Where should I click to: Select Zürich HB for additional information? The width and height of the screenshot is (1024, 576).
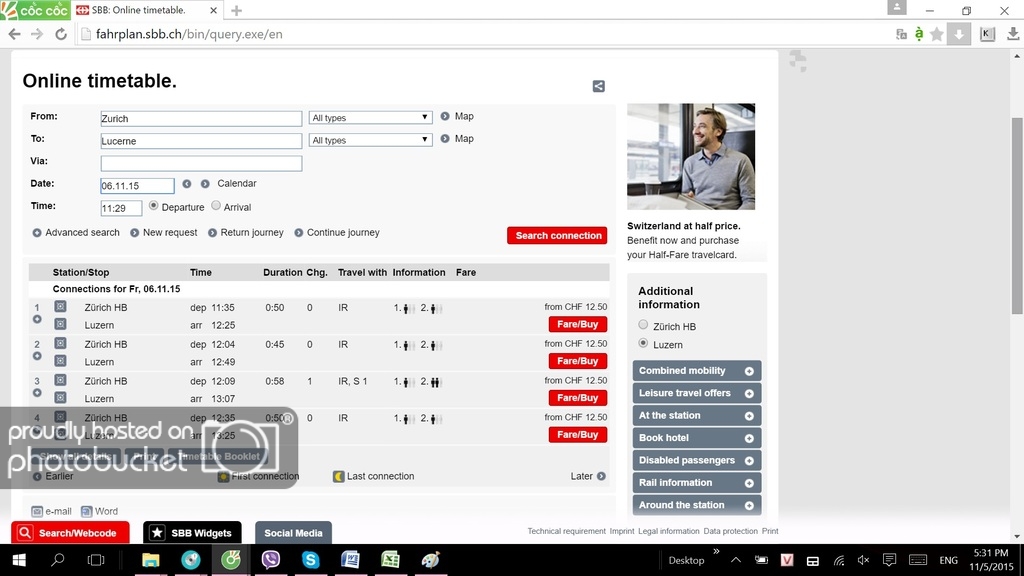(643, 325)
